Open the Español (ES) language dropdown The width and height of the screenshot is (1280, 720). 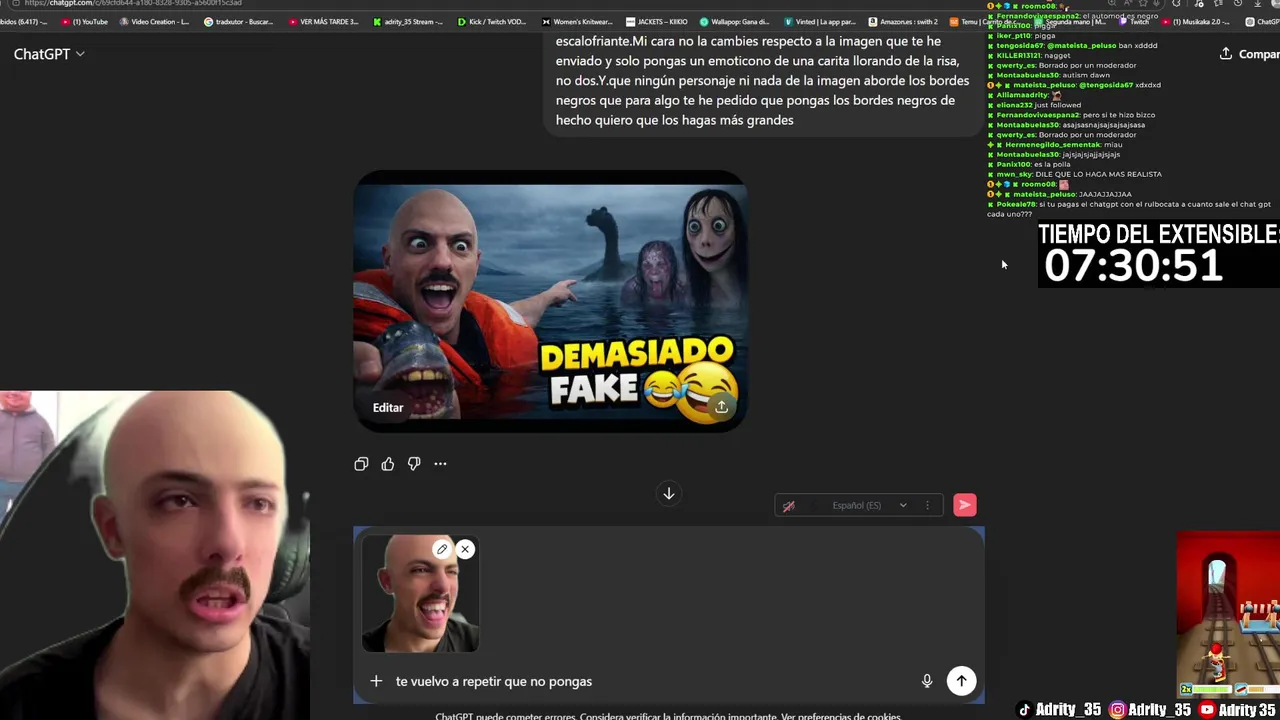pyautogui.click(x=869, y=506)
